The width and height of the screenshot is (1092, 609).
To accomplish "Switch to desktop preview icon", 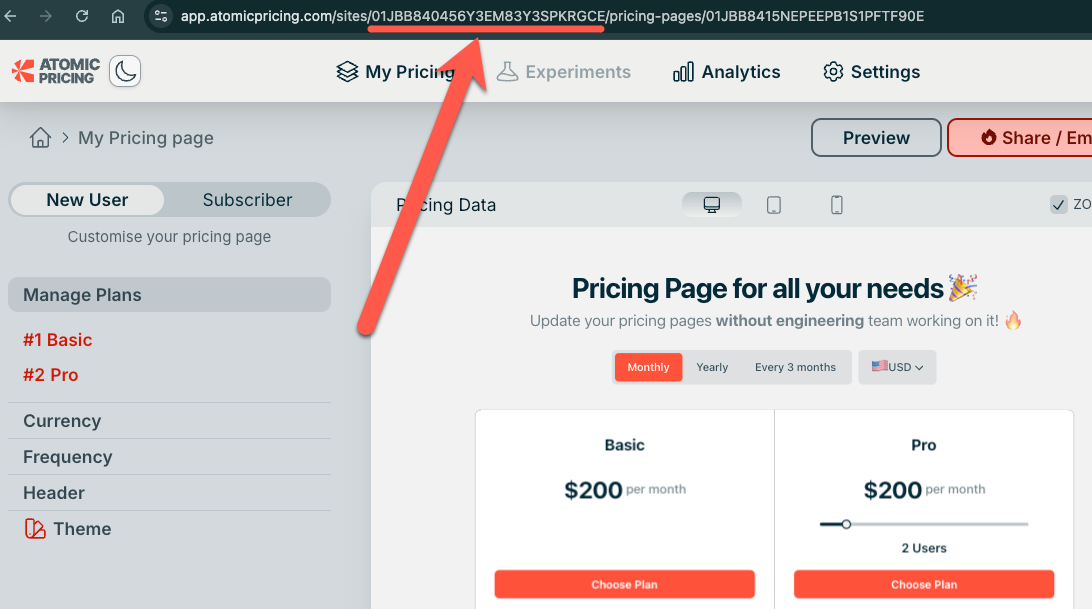I will pyautogui.click(x=712, y=205).
